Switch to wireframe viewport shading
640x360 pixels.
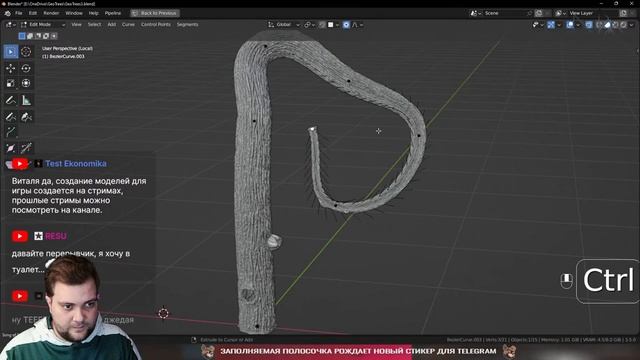pyautogui.click(x=599, y=25)
